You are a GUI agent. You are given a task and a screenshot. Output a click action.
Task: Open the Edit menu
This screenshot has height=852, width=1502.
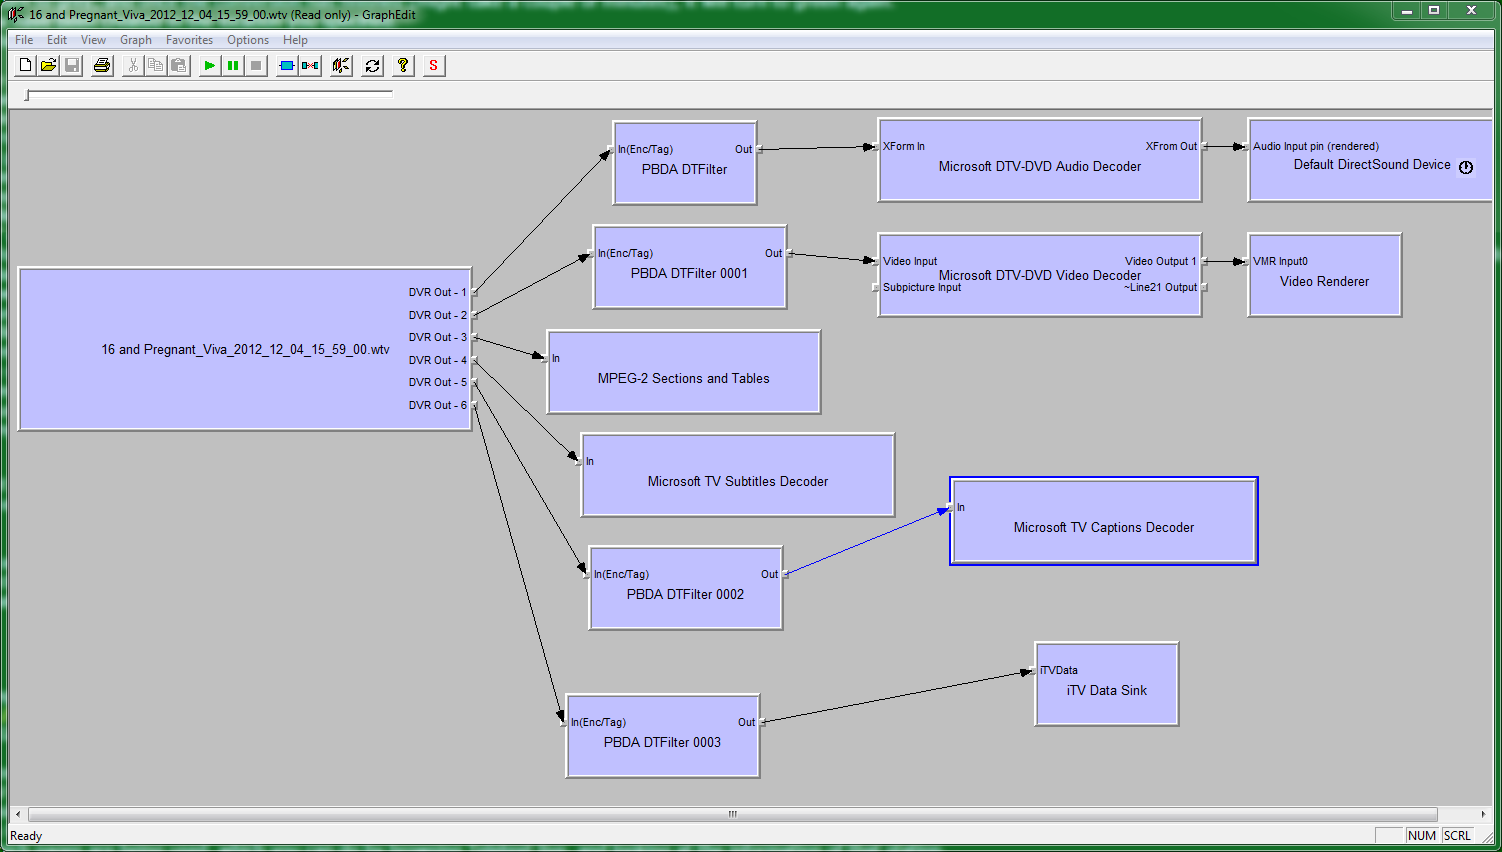[x=57, y=40]
